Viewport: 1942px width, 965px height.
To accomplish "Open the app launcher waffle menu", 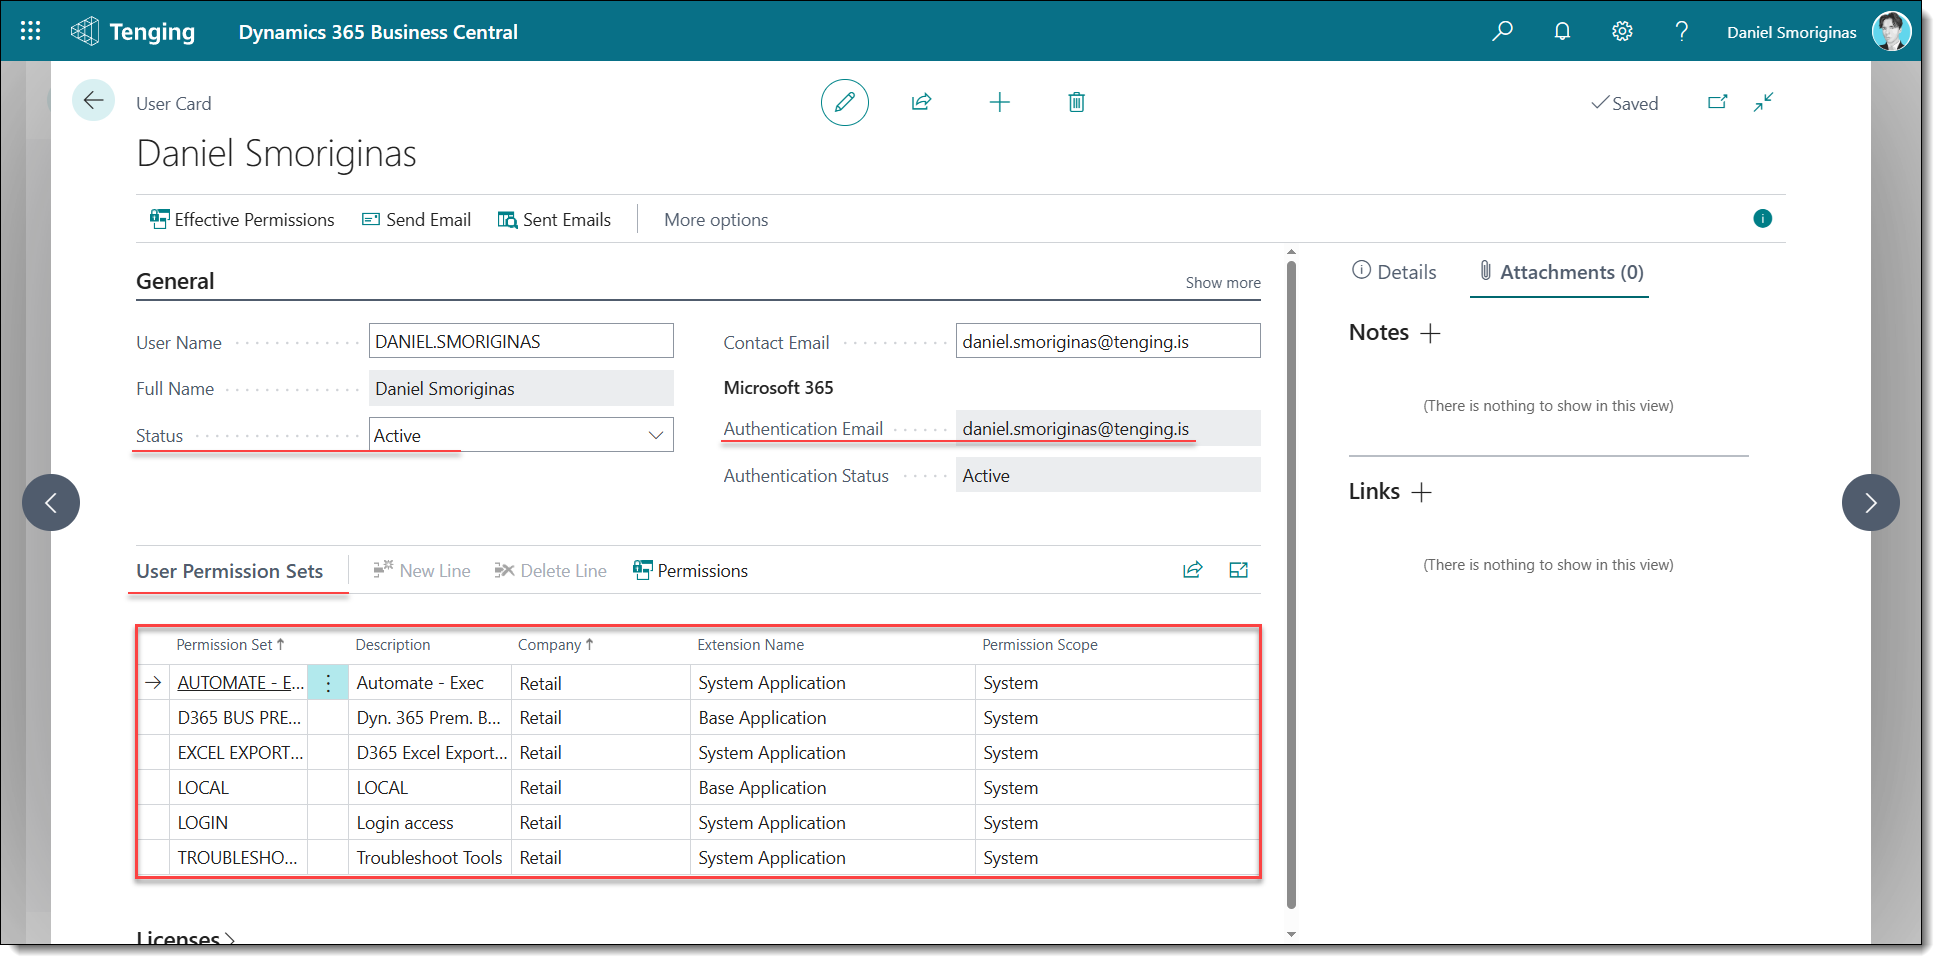I will (x=31, y=31).
